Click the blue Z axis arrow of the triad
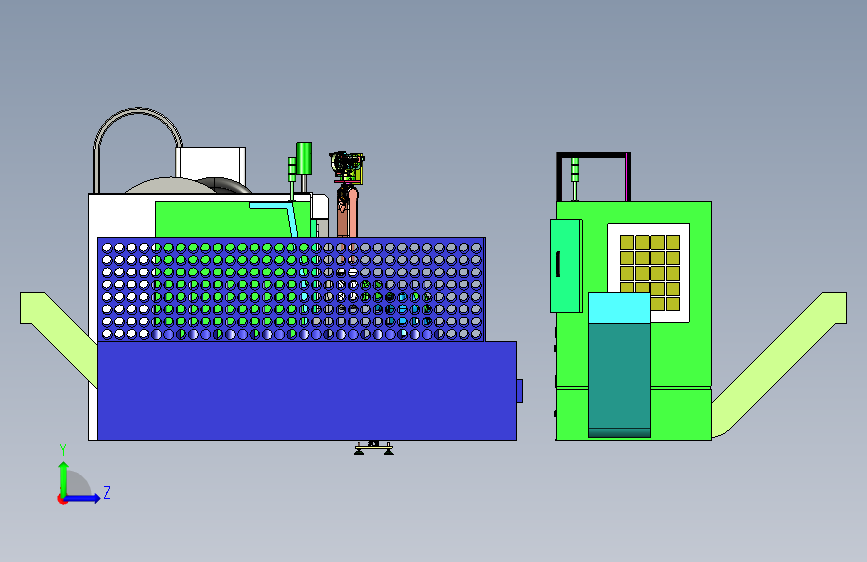This screenshot has width=867, height=562. click(83, 498)
